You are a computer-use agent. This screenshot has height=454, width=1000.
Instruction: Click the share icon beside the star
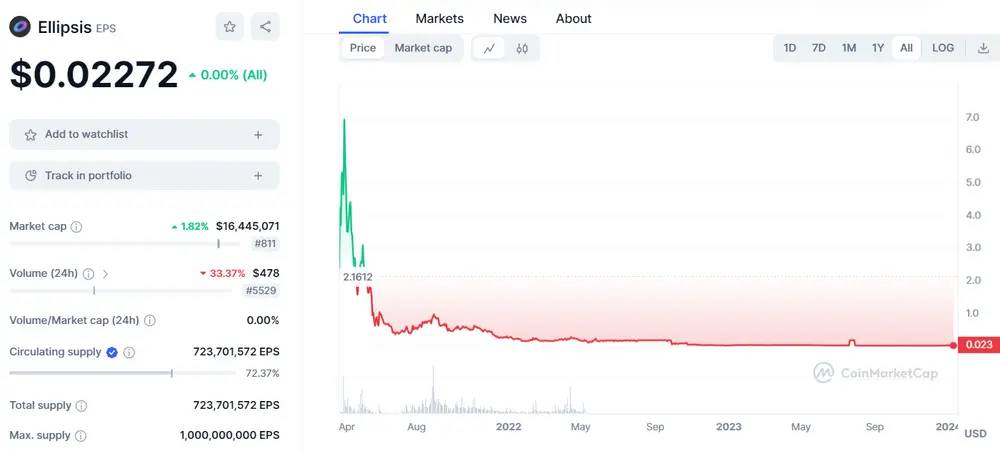click(265, 27)
